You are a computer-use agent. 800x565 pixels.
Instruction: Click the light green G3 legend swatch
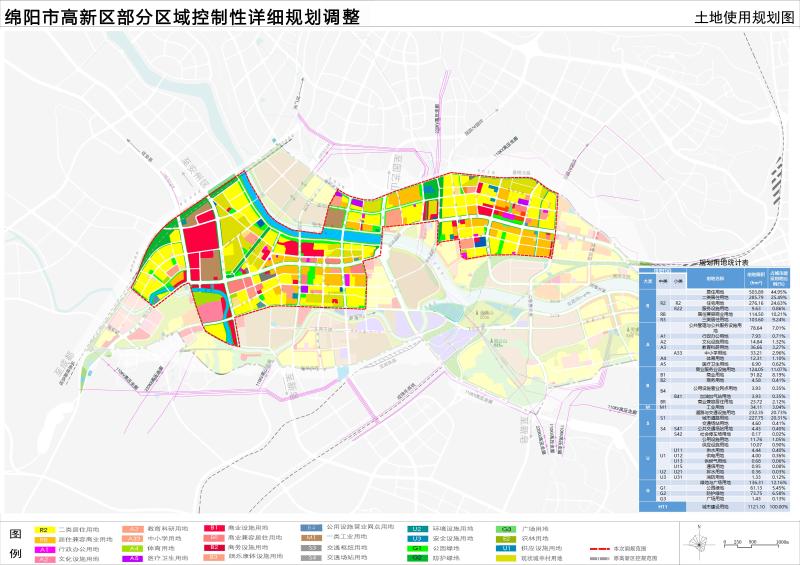pos(506,529)
